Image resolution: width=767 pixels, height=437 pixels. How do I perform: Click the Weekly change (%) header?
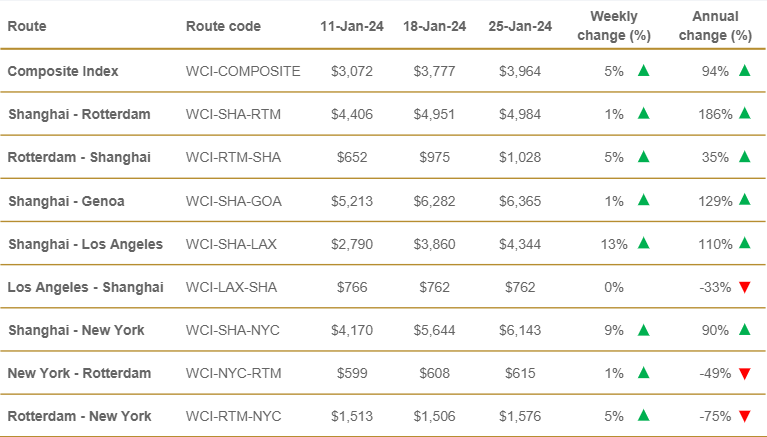click(614, 26)
